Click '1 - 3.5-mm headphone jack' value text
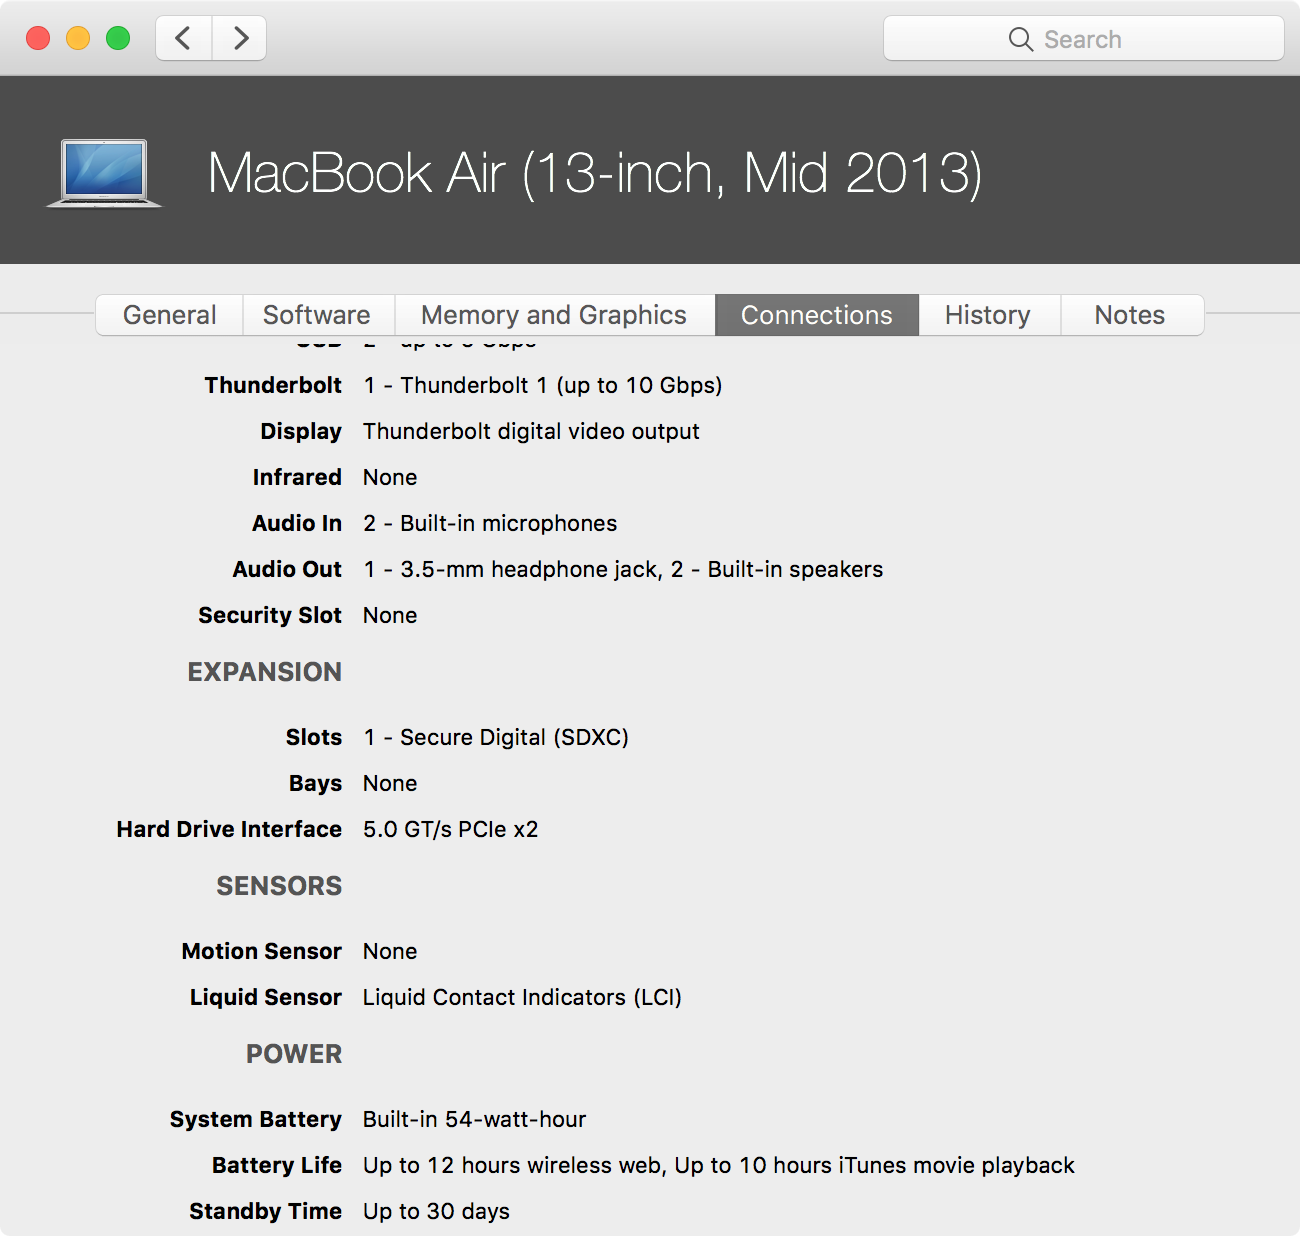 [512, 569]
